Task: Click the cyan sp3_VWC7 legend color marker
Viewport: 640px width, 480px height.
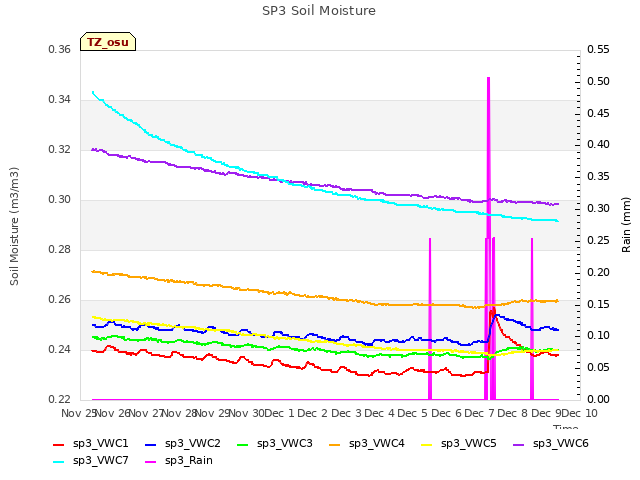Action: (59, 462)
